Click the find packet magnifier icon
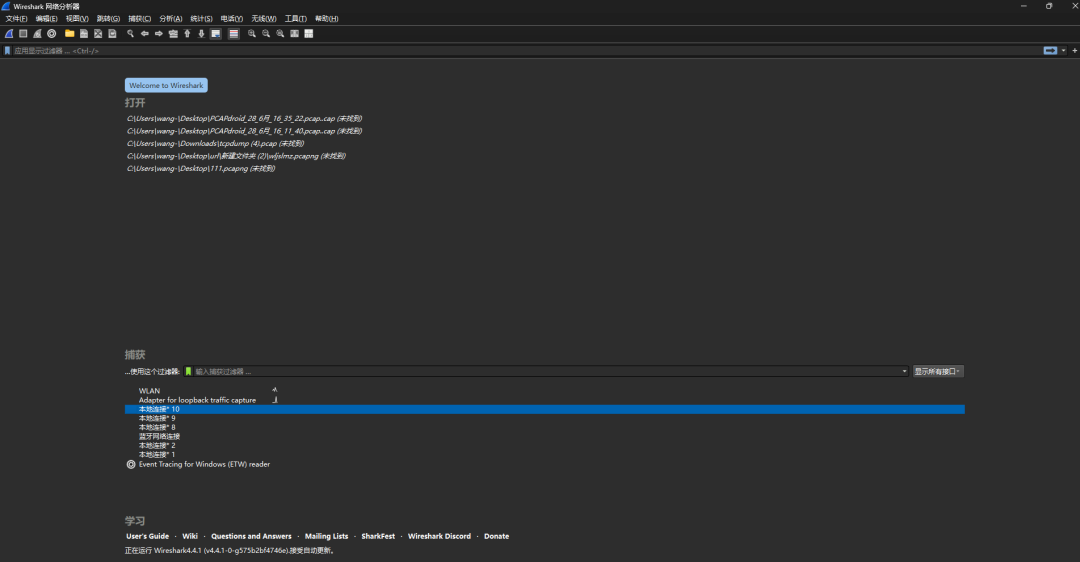The image size is (1080, 562). (x=130, y=33)
